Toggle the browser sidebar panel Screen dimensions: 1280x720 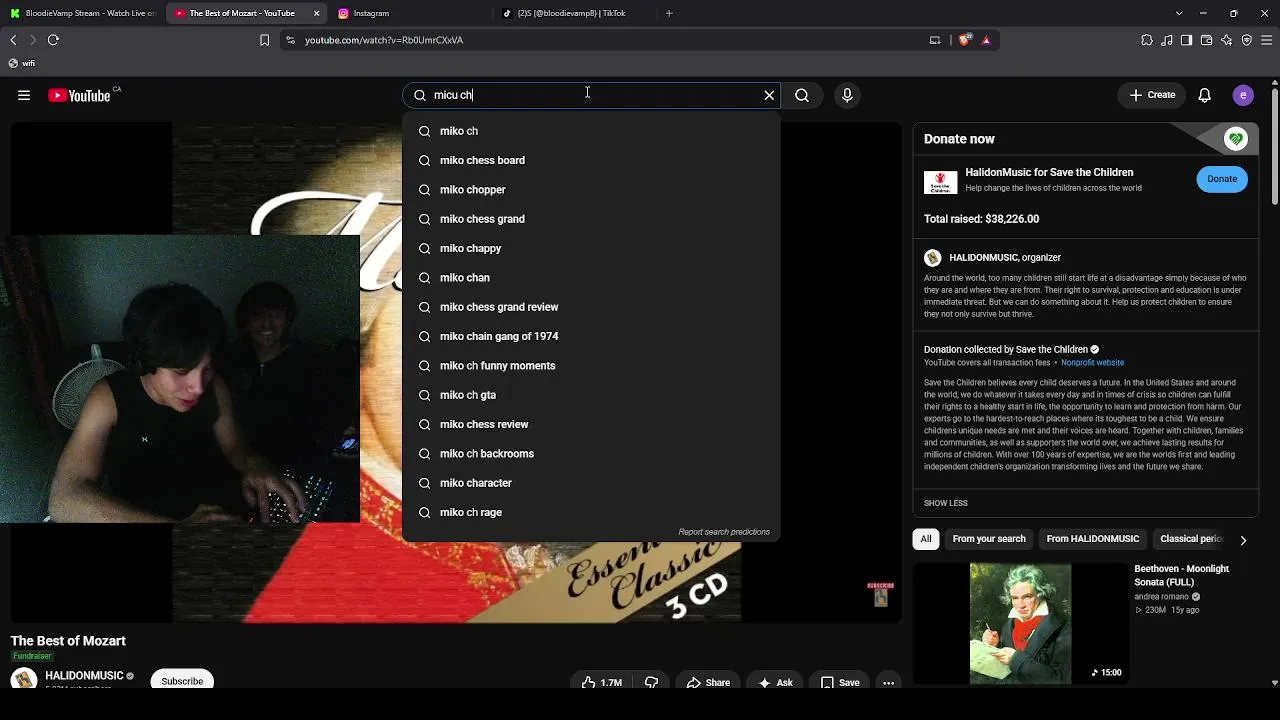1187,40
